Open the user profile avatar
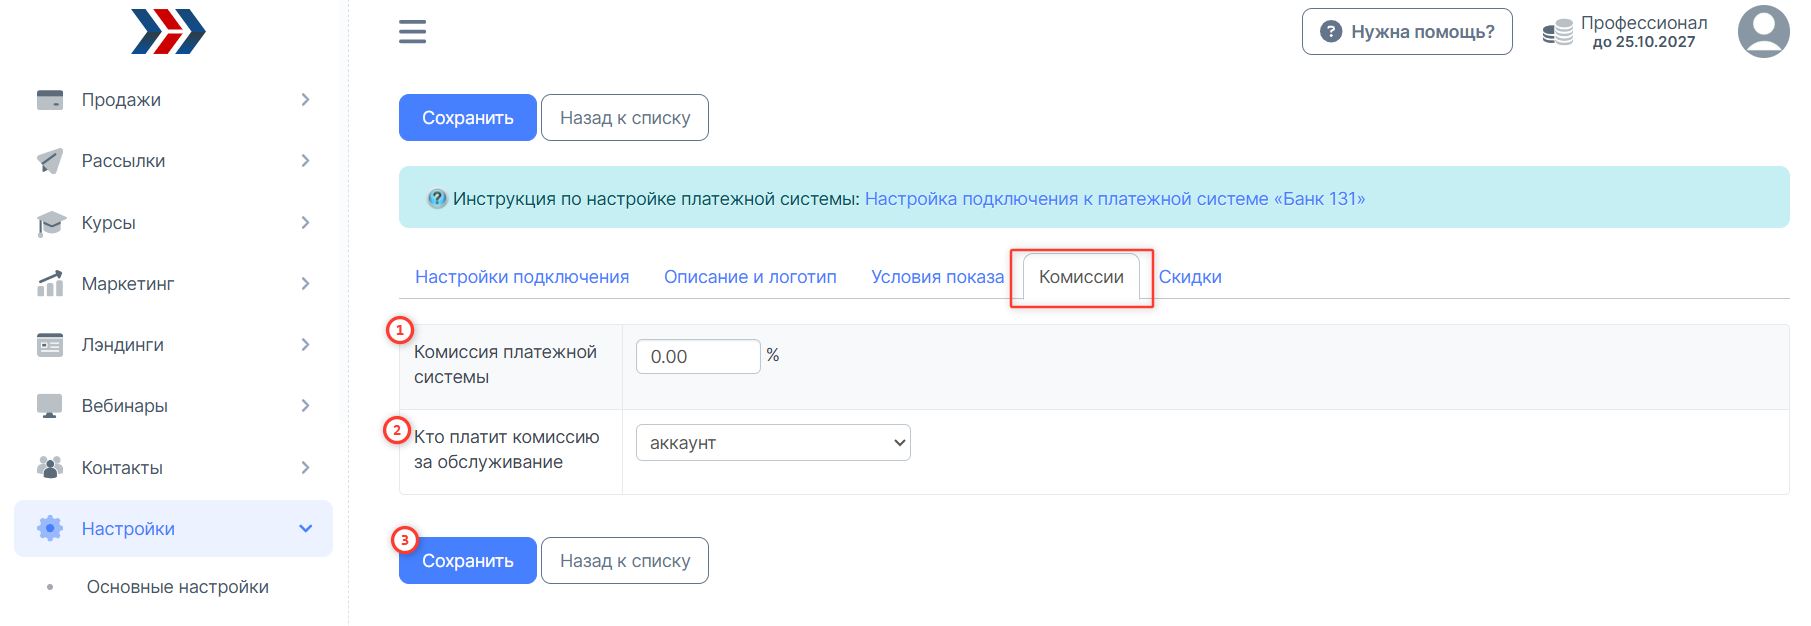 (1763, 32)
